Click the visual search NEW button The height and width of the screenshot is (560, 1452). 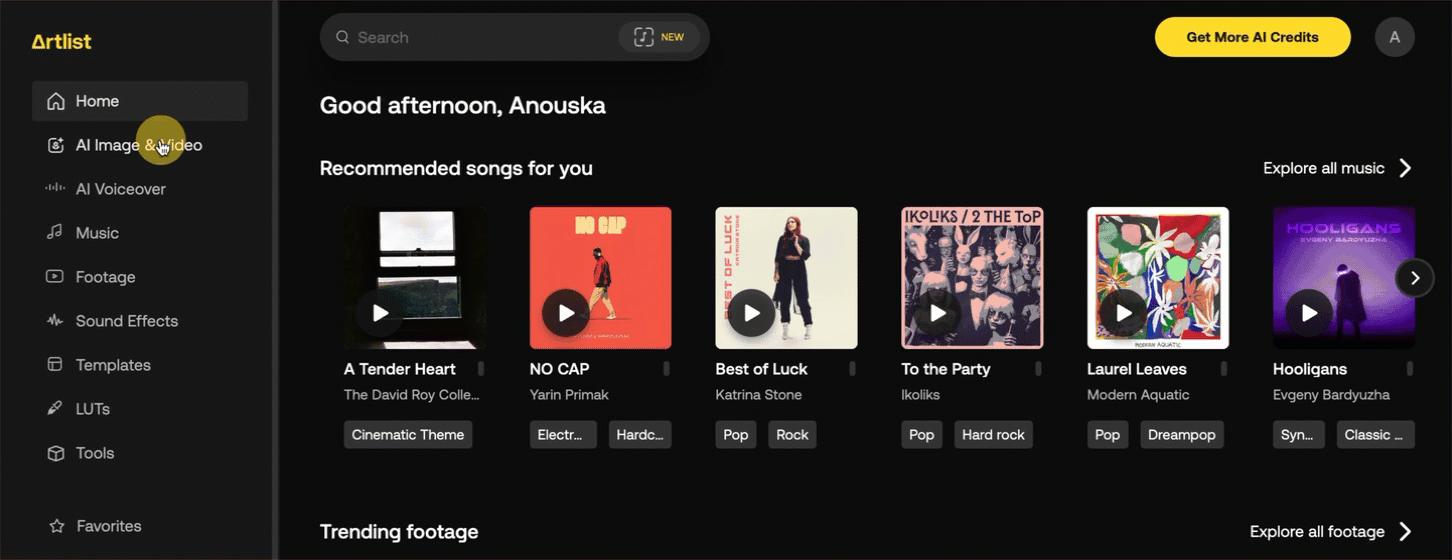(x=659, y=37)
